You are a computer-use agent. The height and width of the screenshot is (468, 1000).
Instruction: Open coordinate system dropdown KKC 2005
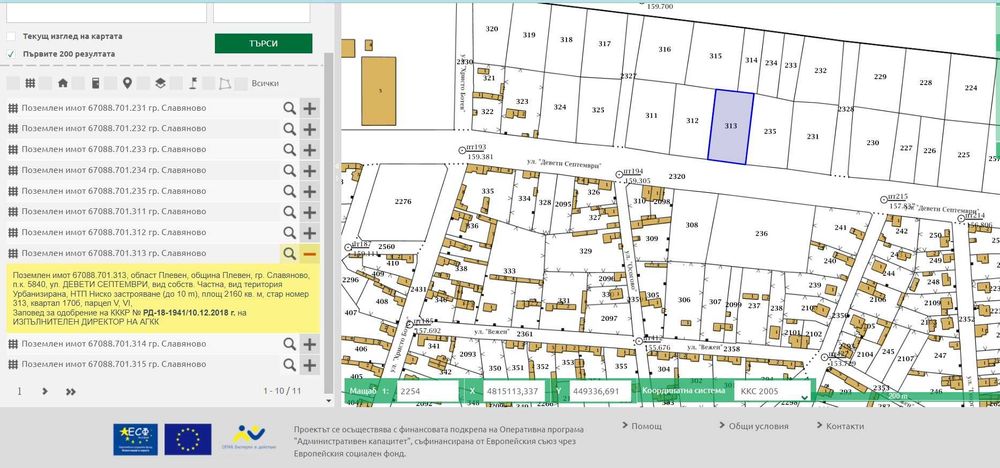pos(772,390)
